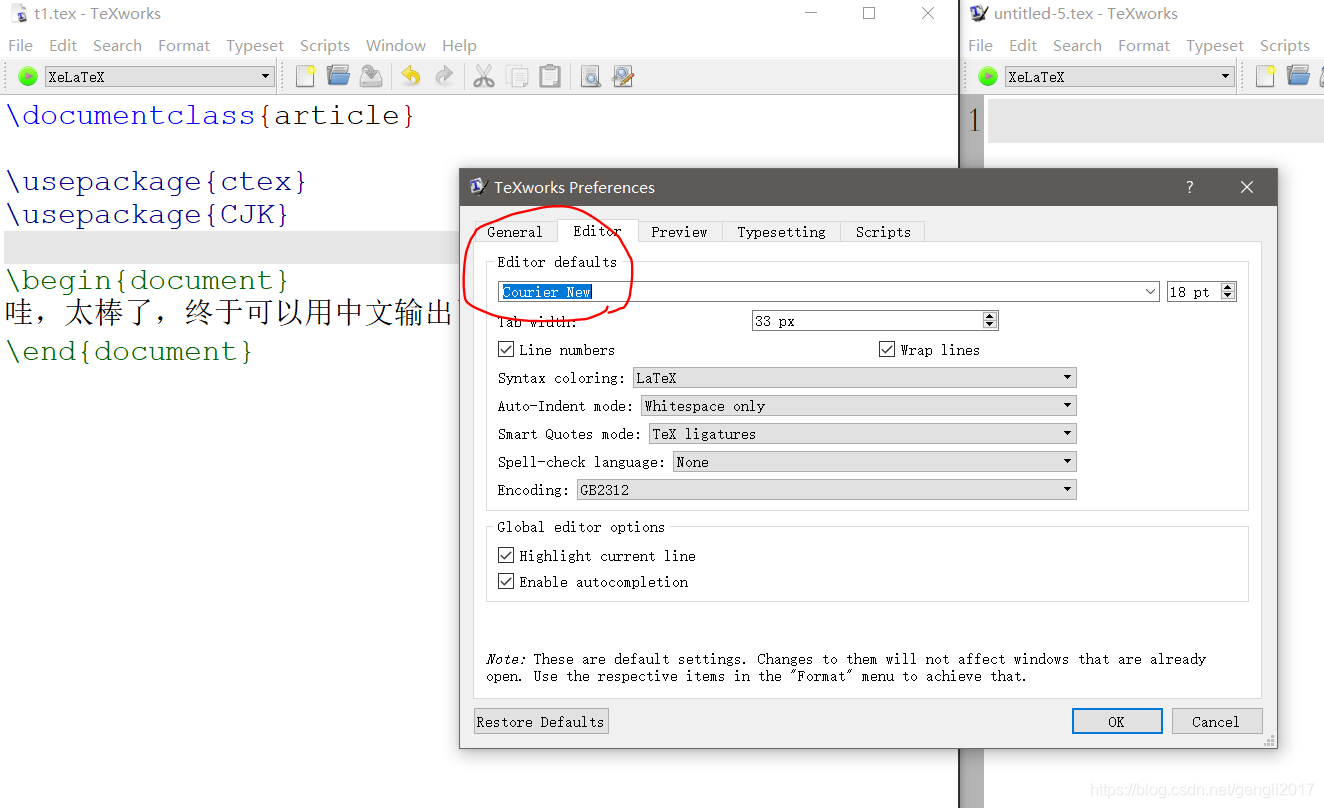
Task: Click the Paste clipboard icon in t1.tex toolbar
Action: (x=550, y=76)
